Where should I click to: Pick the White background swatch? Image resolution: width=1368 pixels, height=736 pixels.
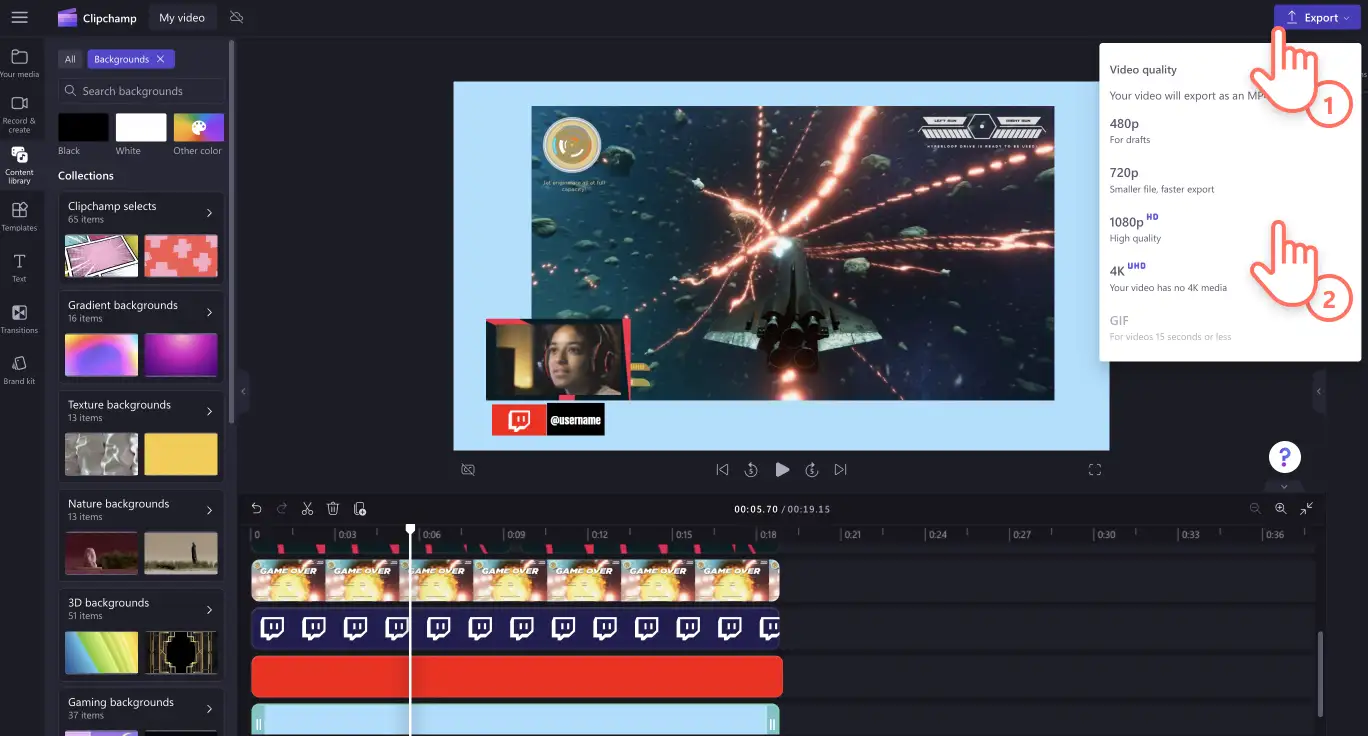point(141,127)
